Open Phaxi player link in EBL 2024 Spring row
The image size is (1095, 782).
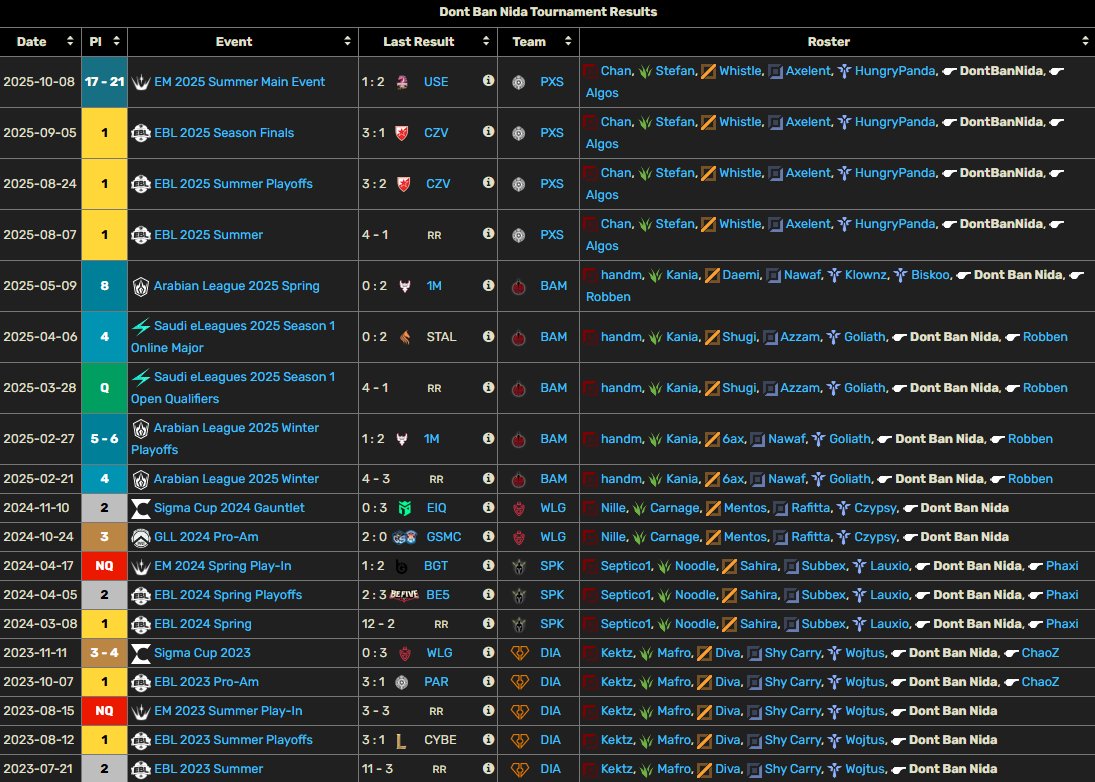(x=1062, y=624)
